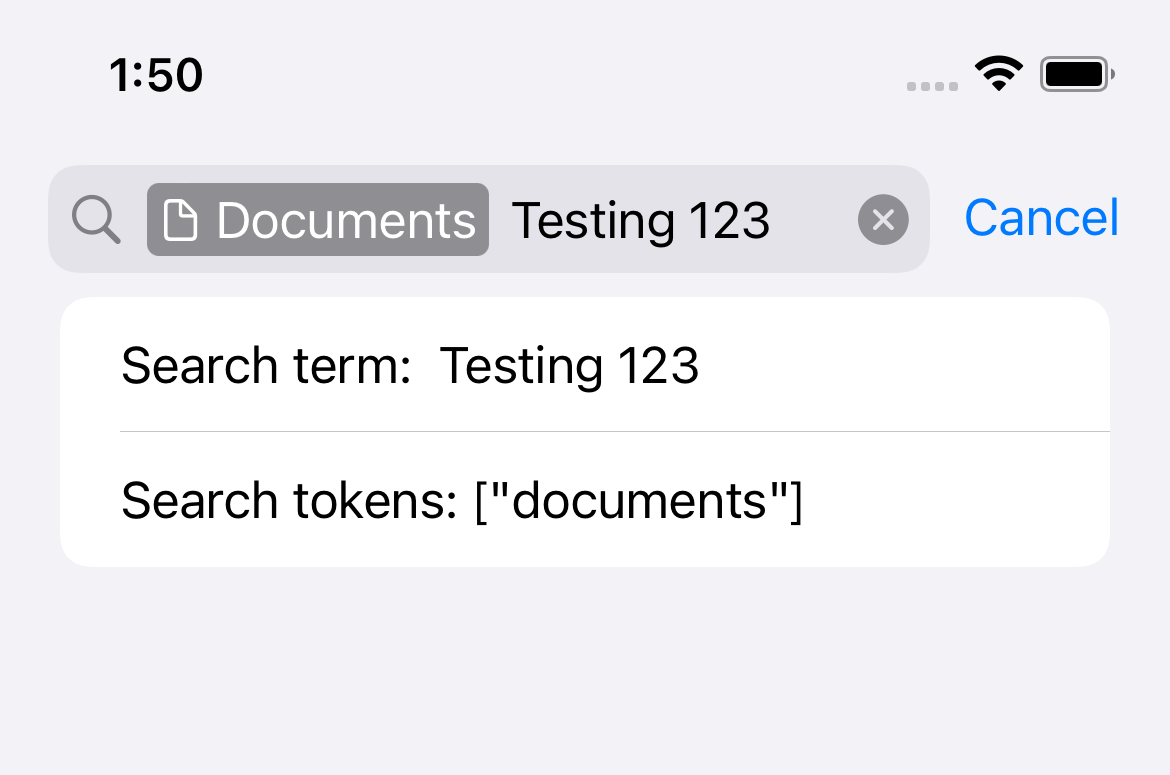Clear the search field with the x button
The height and width of the screenshot is (775, 1170).
(x=883, y=219)
